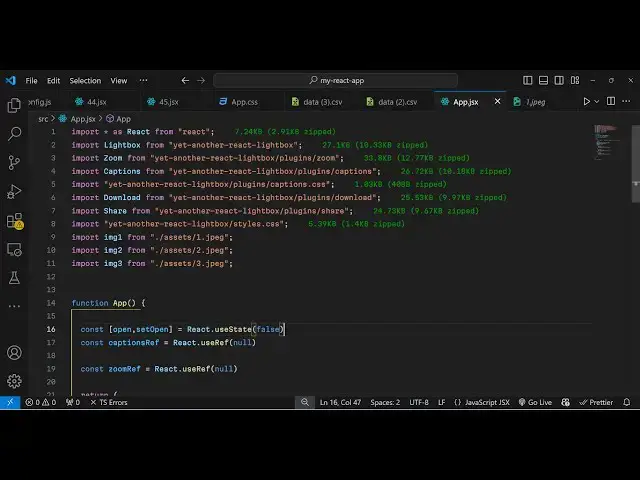Open the Customize Layout icon

pos(575,80)
